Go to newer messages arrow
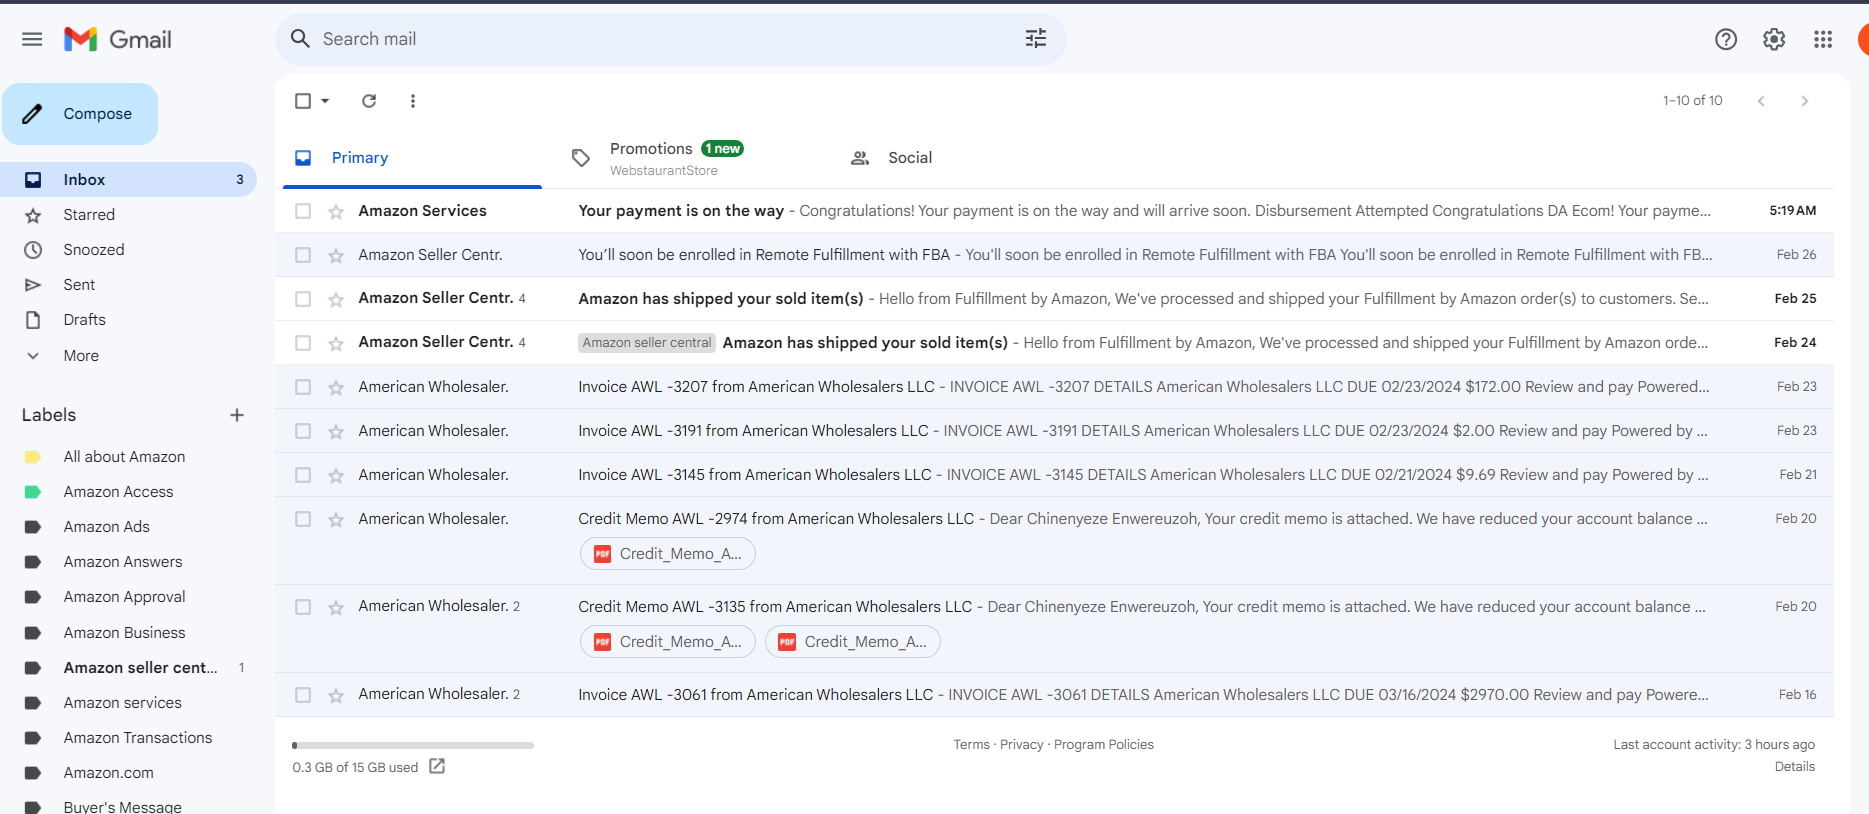Viewport: 1869px width, 814px height. coord(1761,101)
